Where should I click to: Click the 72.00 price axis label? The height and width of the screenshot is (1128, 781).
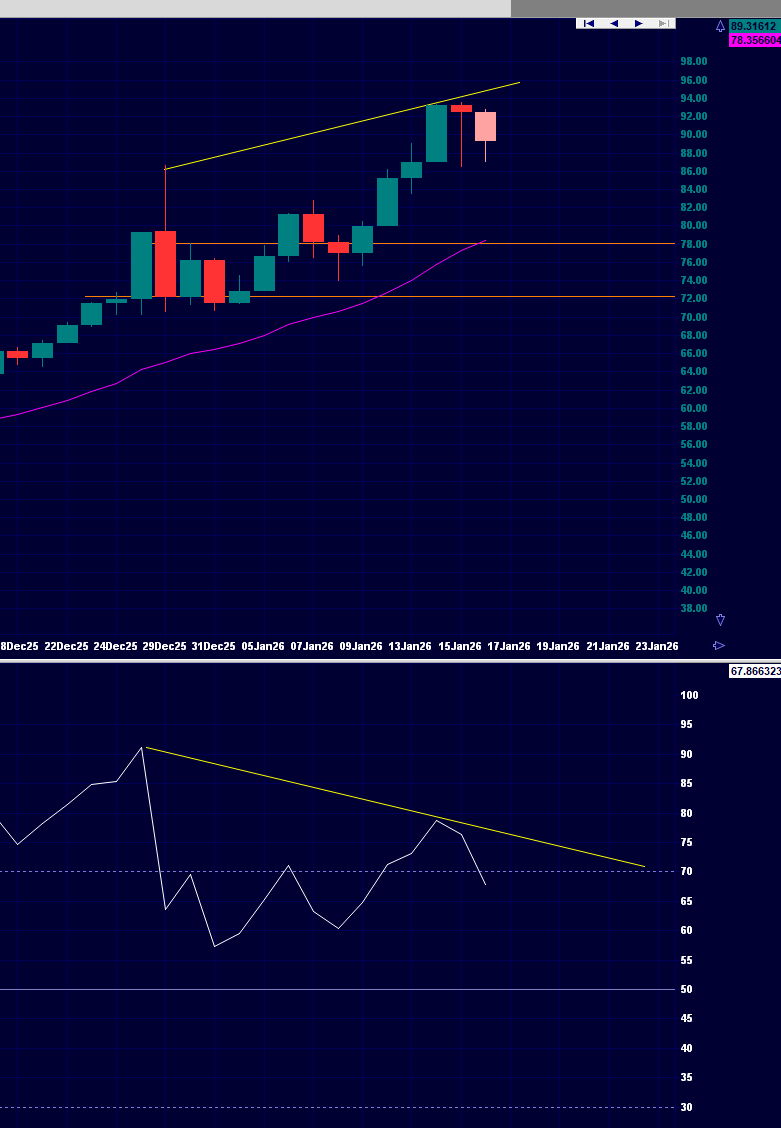coord(694,299)
